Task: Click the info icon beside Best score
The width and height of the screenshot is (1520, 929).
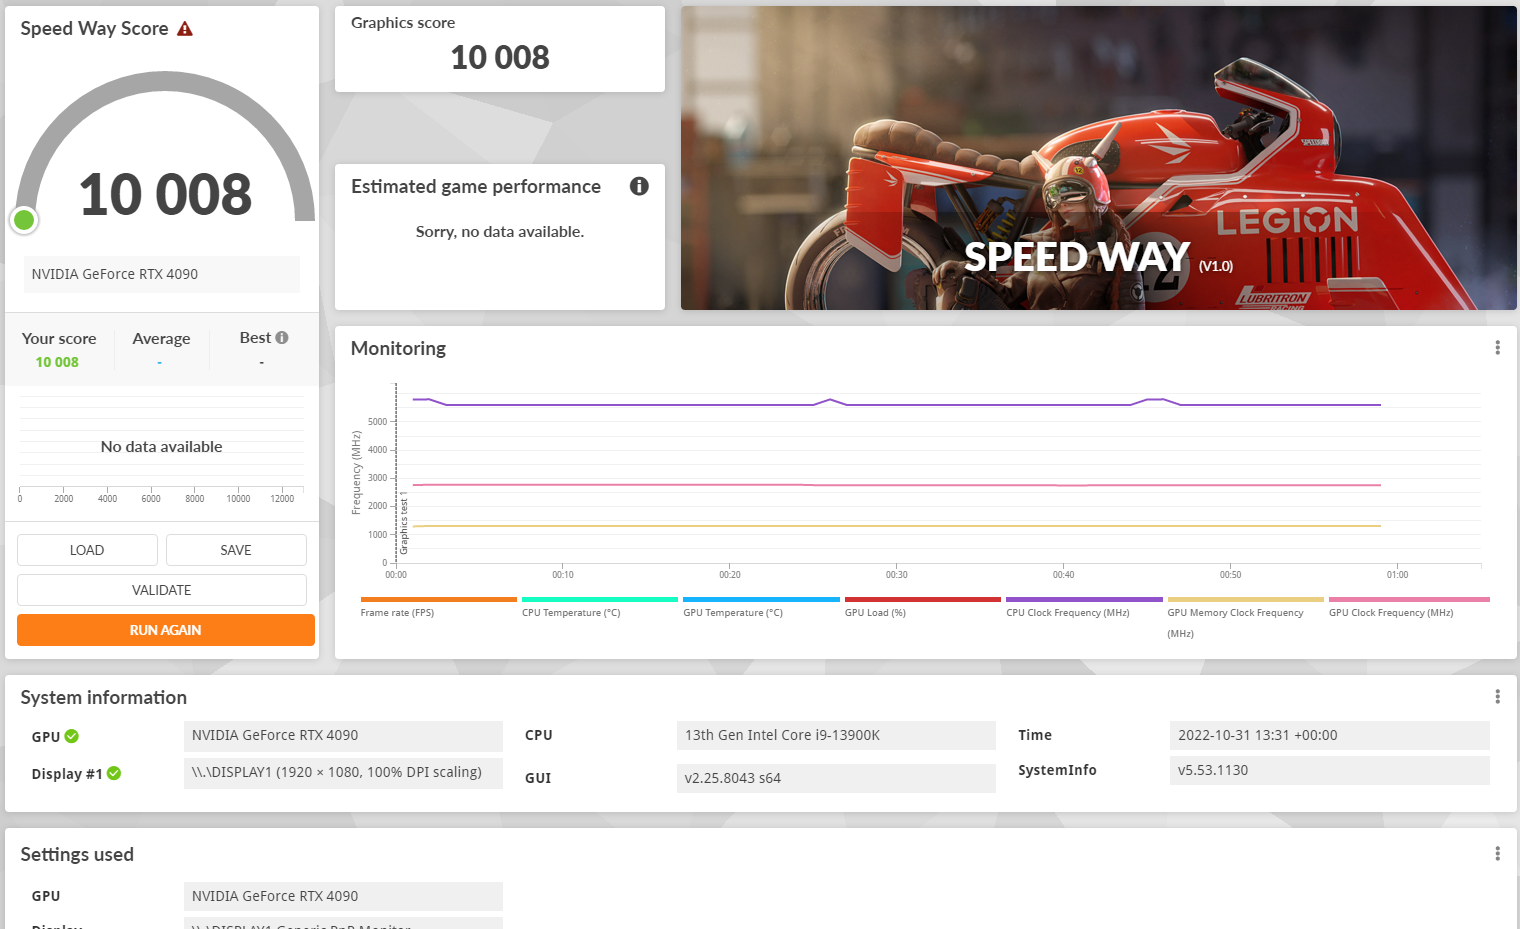Action: (282, 338)
